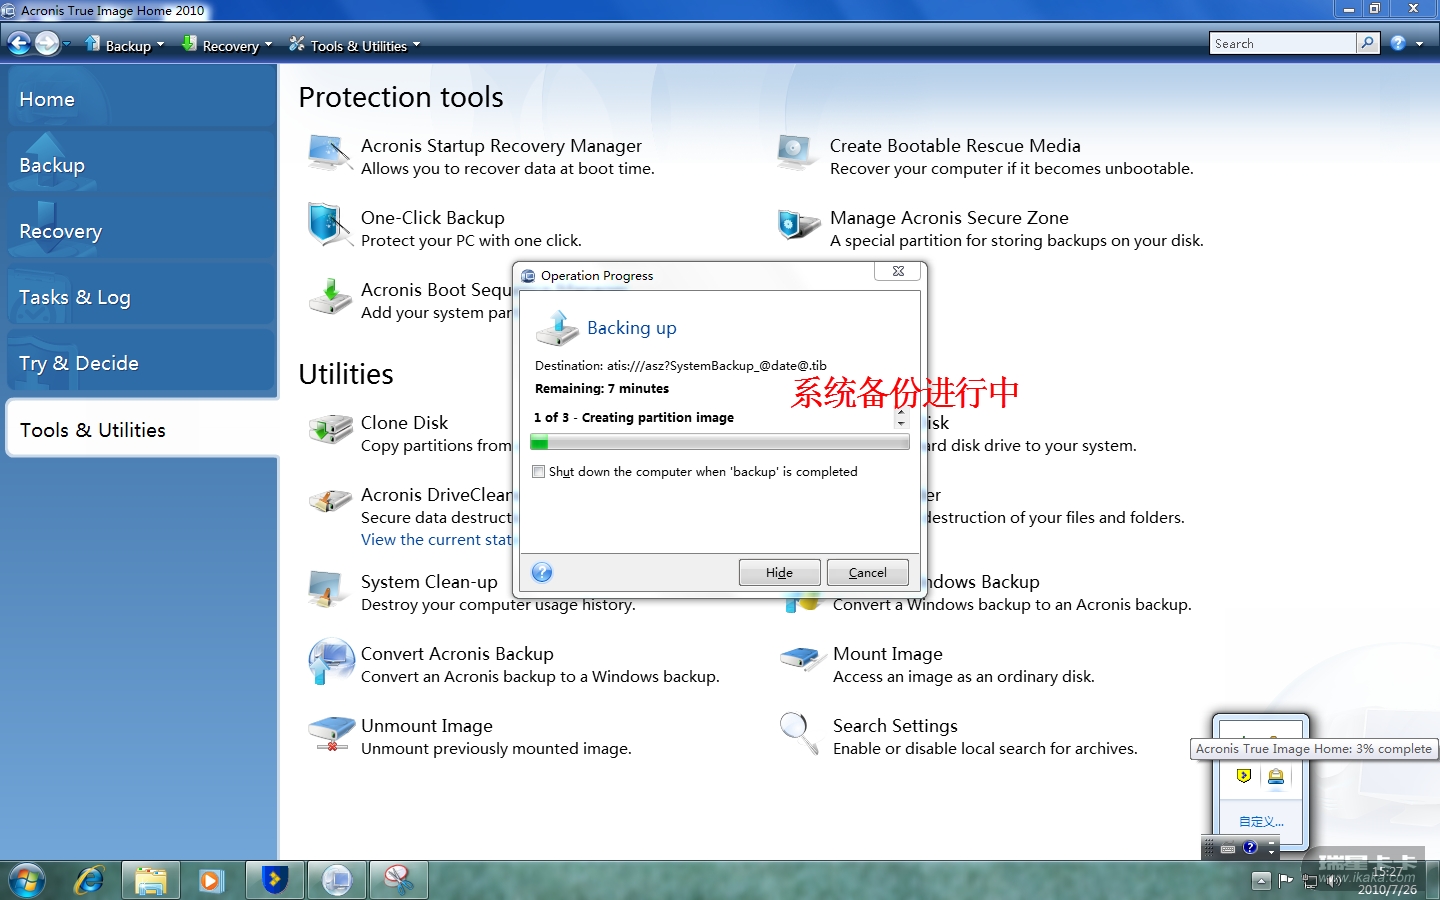Click the Convert Acronis Backup icon
The image size is (1440, 900).
pos(331,661)
